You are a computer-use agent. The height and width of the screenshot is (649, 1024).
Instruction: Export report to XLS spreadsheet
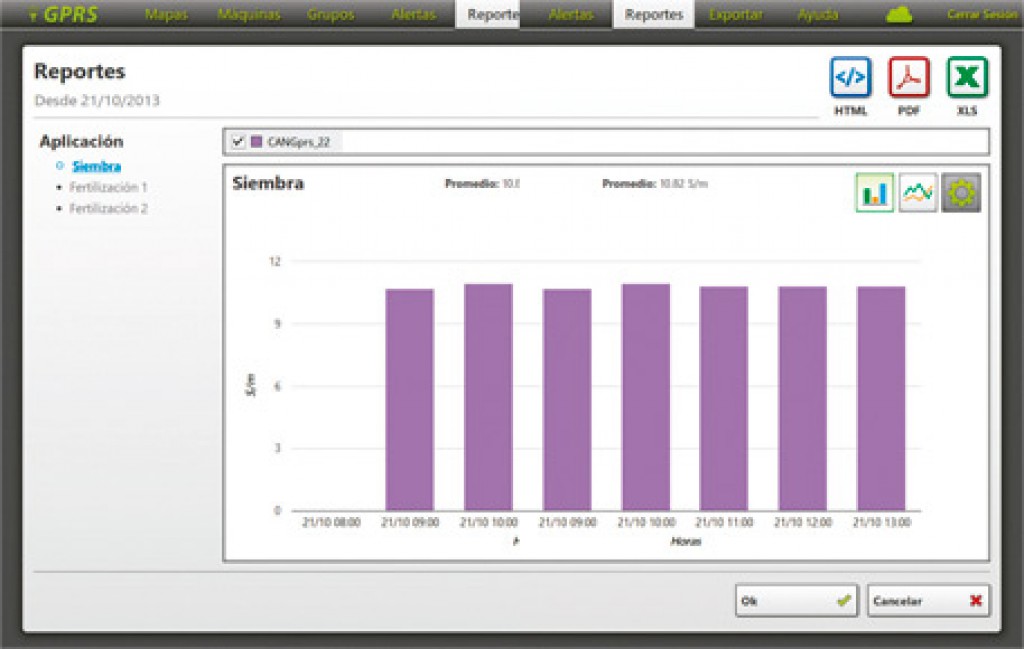(967, 78)
